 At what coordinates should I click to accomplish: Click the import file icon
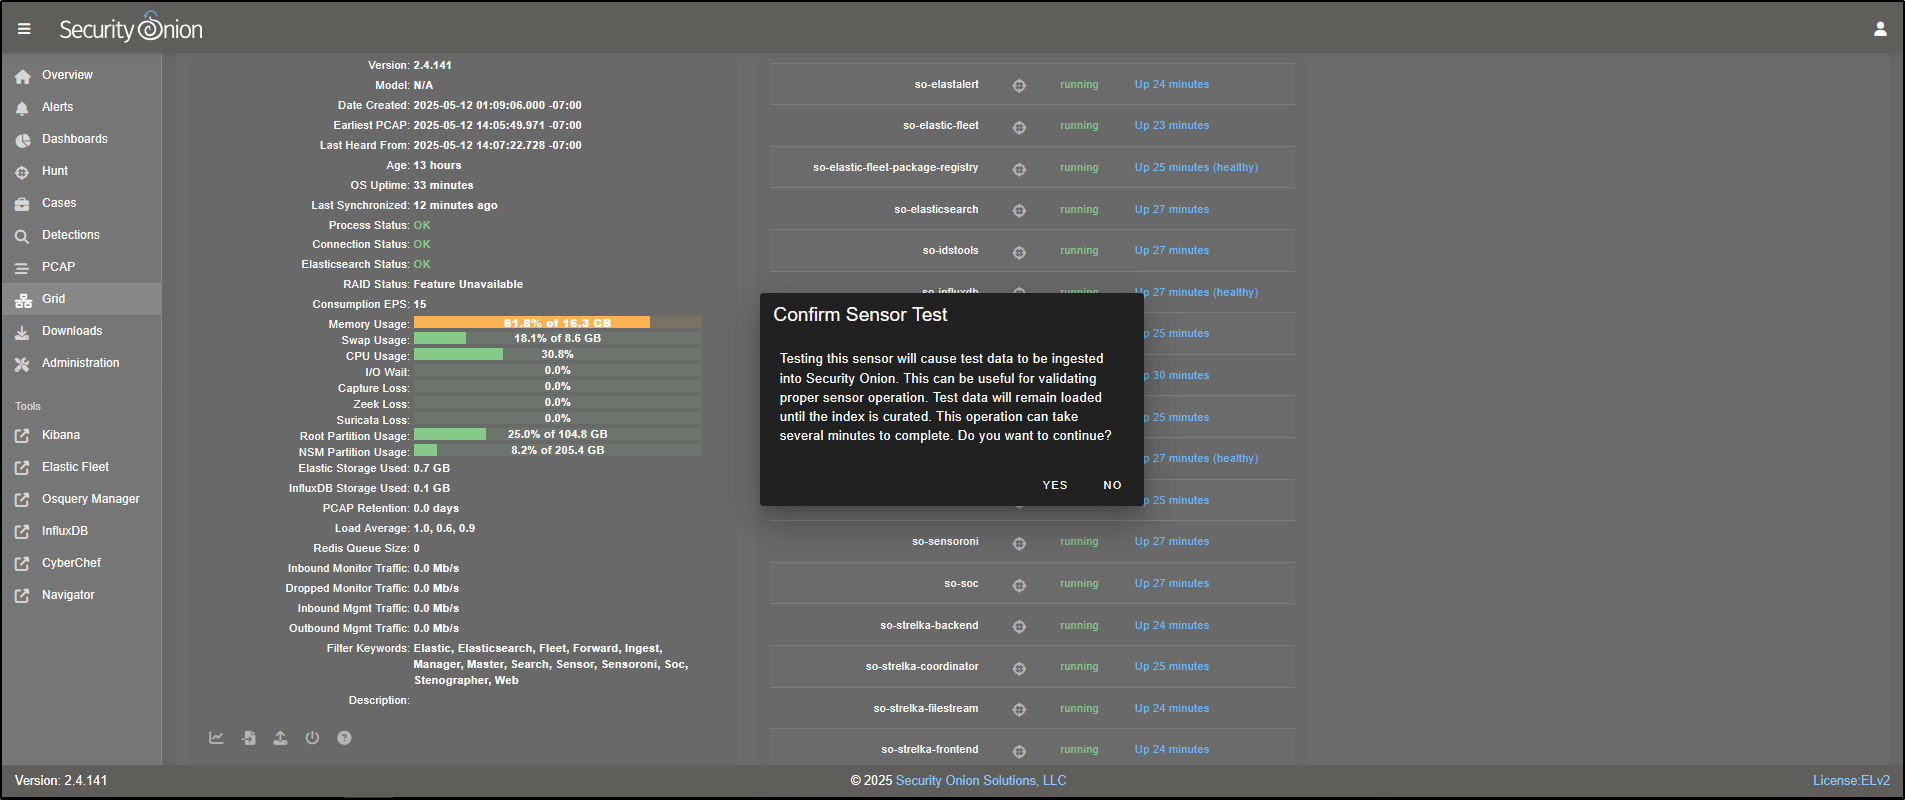pyautogui.click(x=249, y=738)
